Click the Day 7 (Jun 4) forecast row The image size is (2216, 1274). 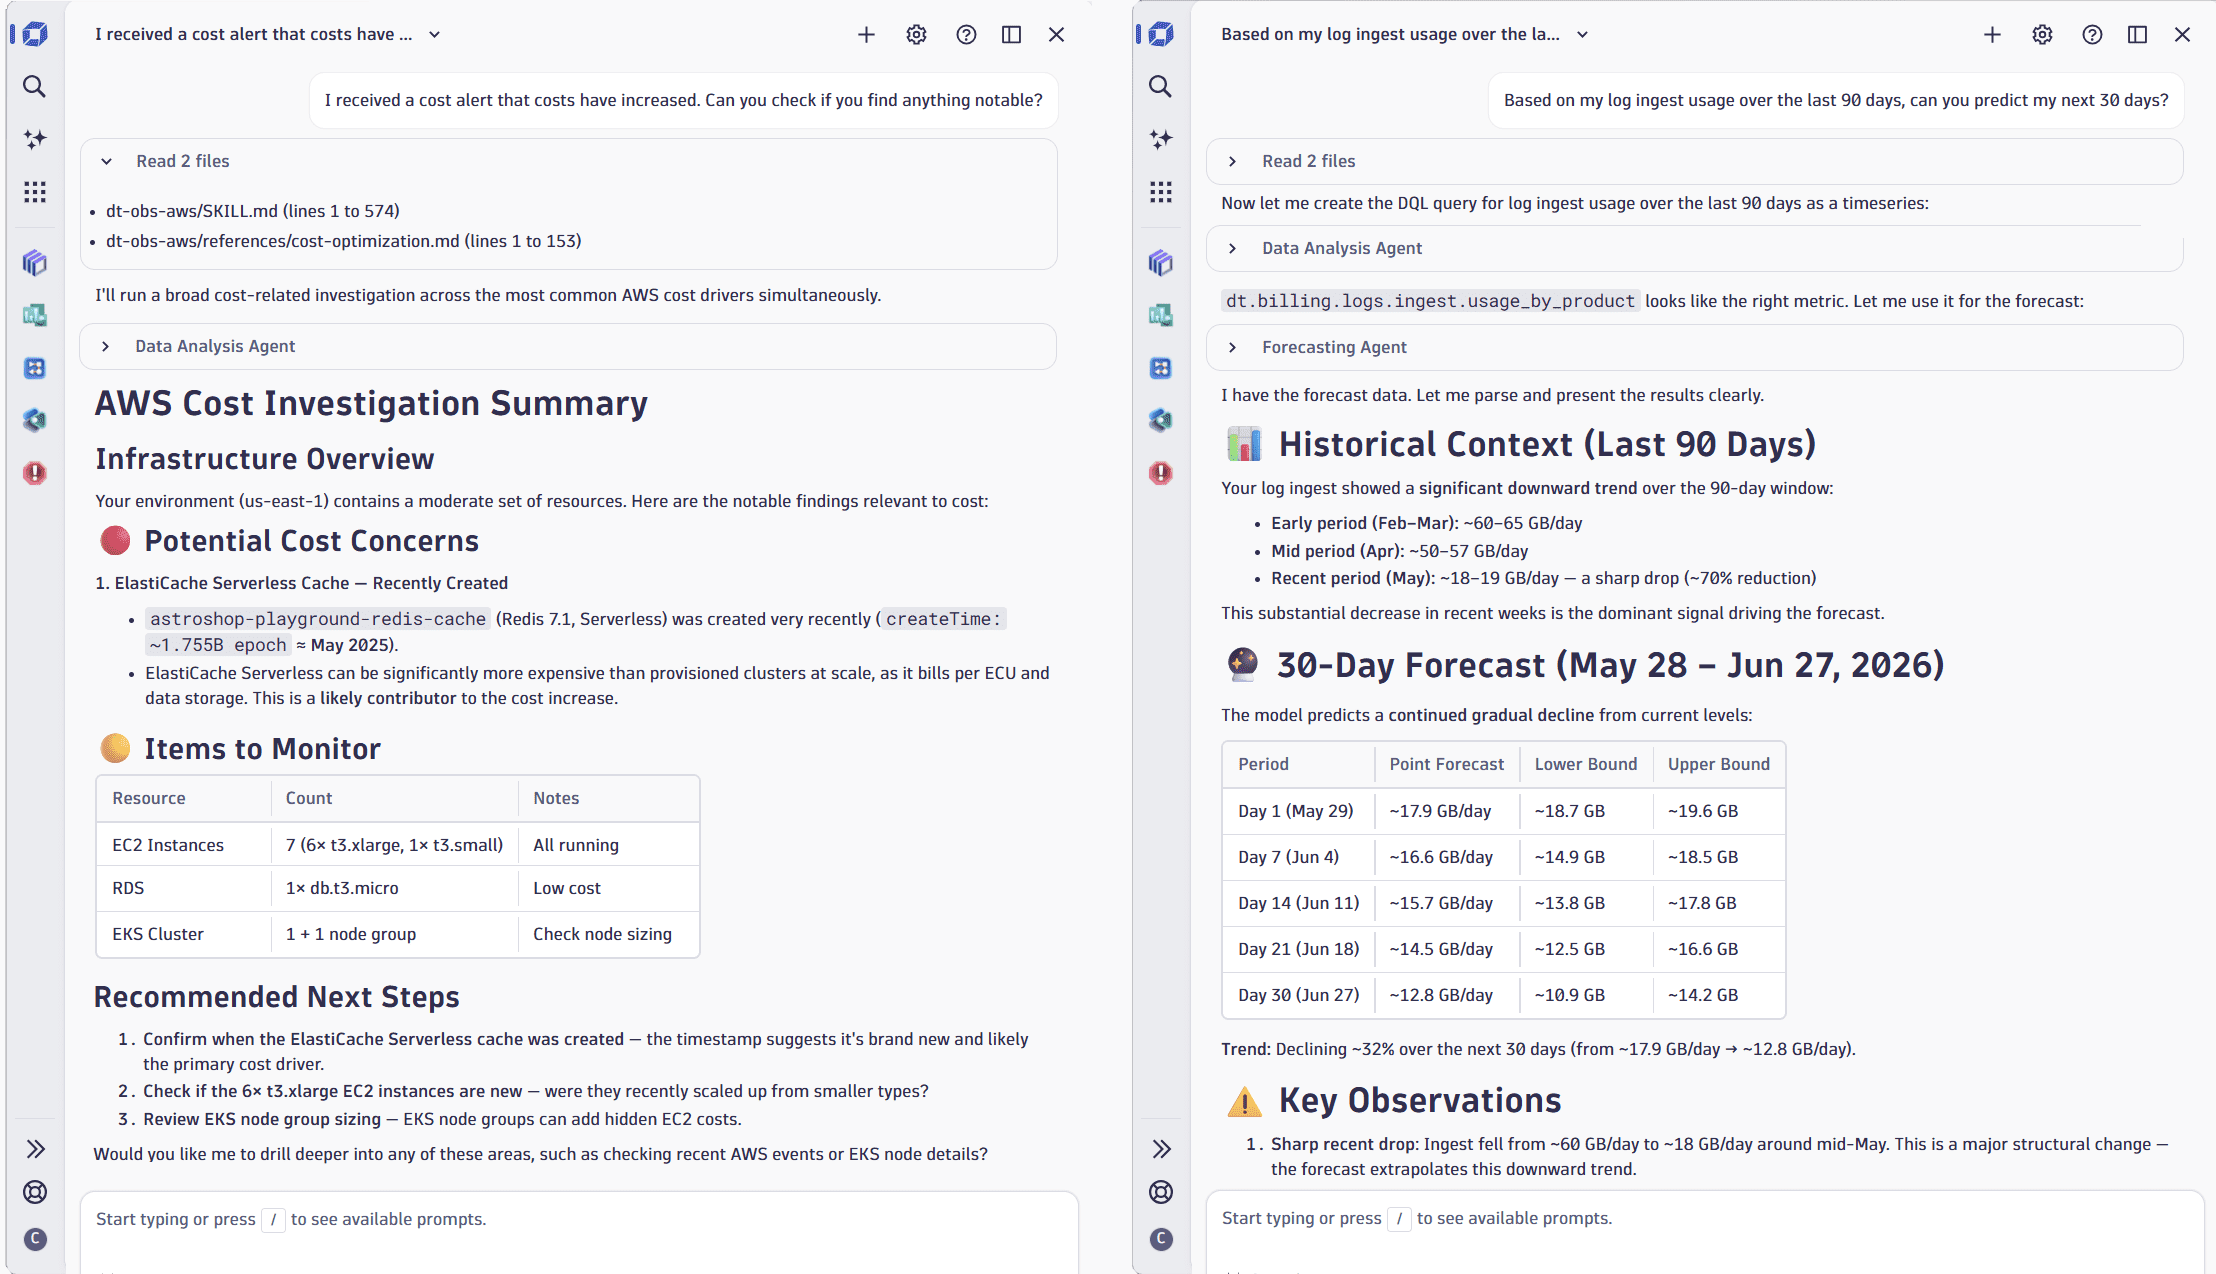pos(1503,857)
